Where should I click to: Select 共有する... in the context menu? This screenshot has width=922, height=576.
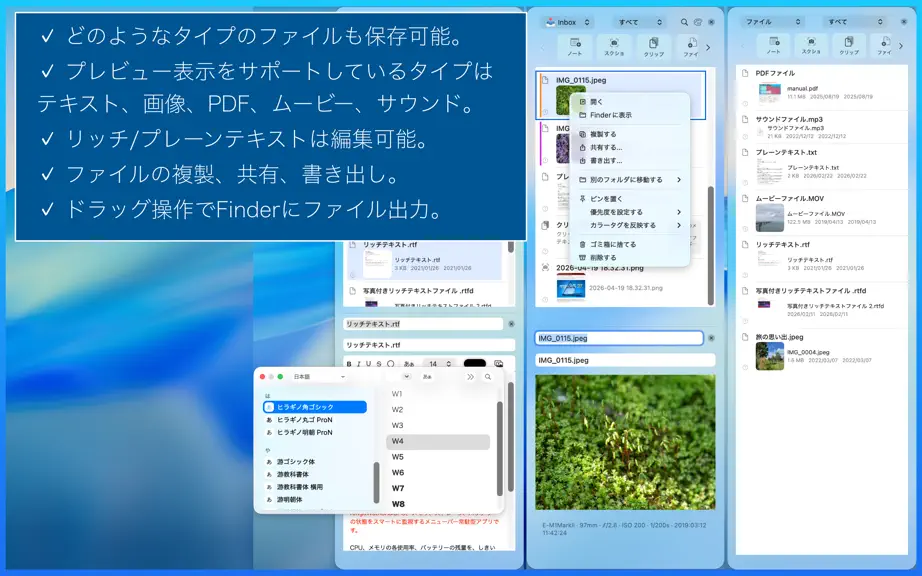[630, 148]
